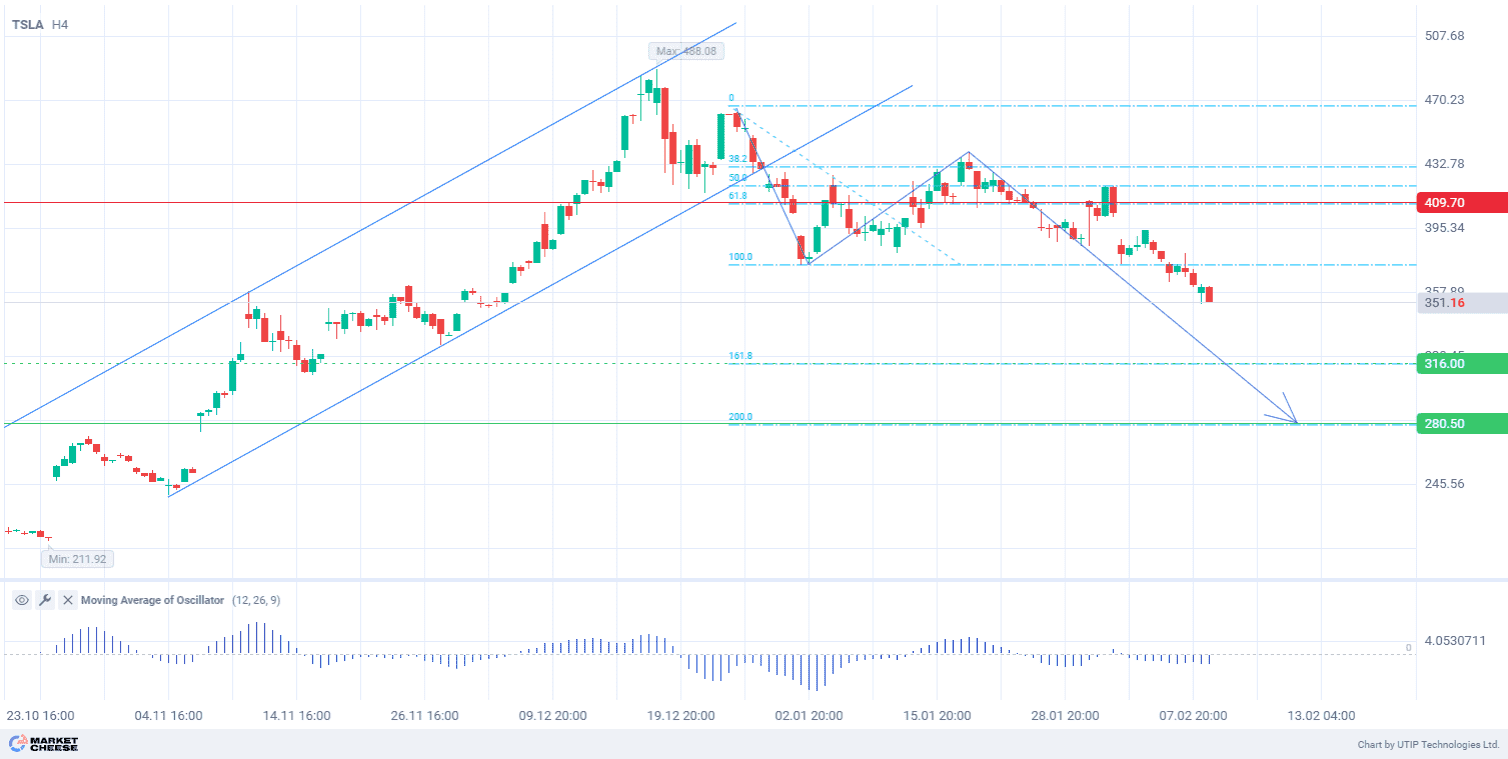
Task: Click the Fibonacci 100.0 level label
Action: pyautogui.click(x=740, y=257)
